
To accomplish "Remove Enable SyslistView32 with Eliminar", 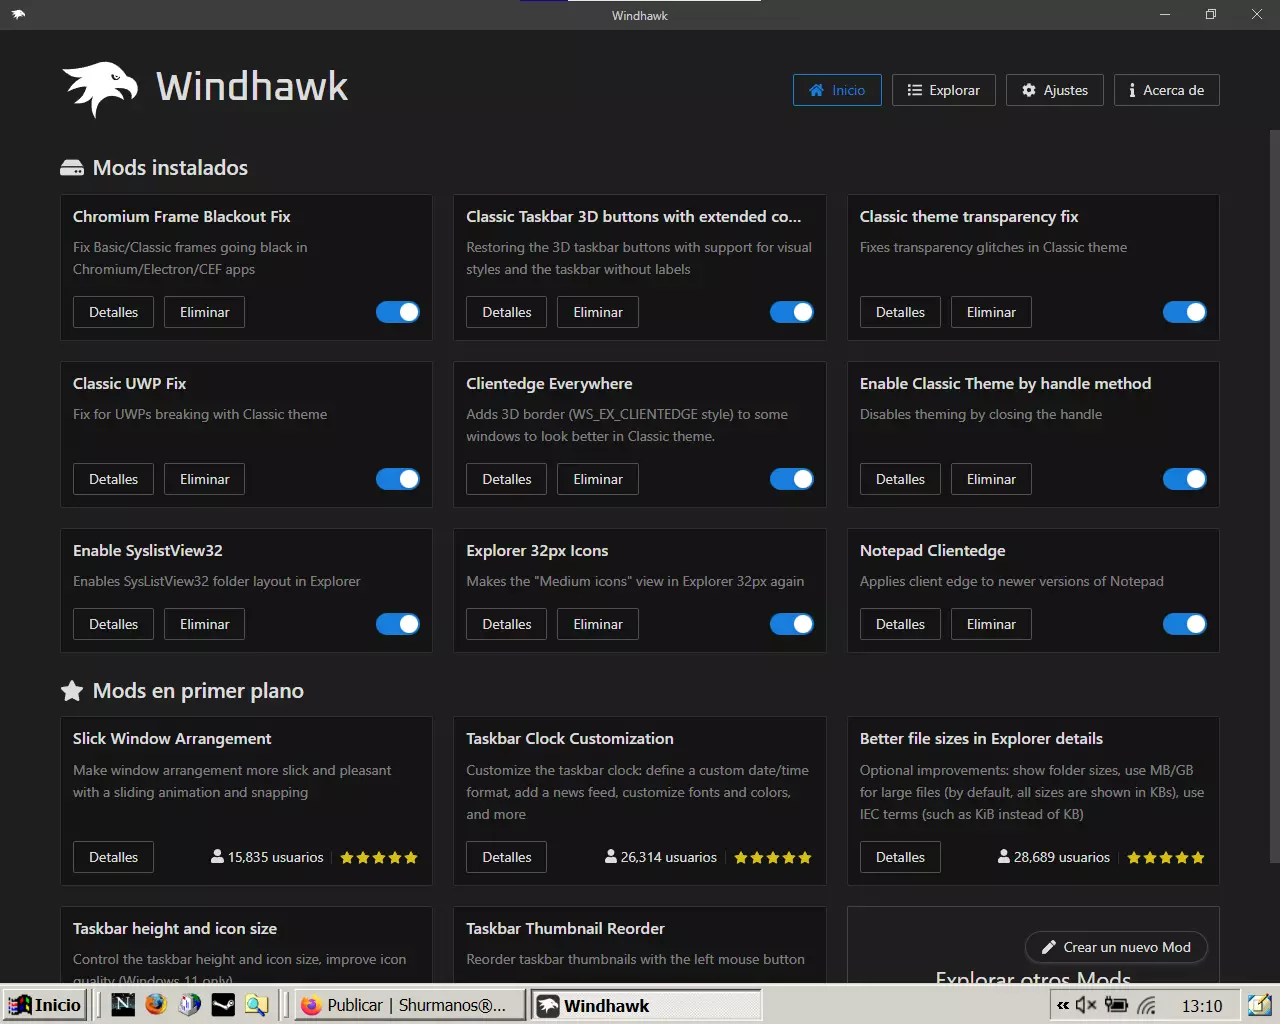I will [x=204, y=624].
